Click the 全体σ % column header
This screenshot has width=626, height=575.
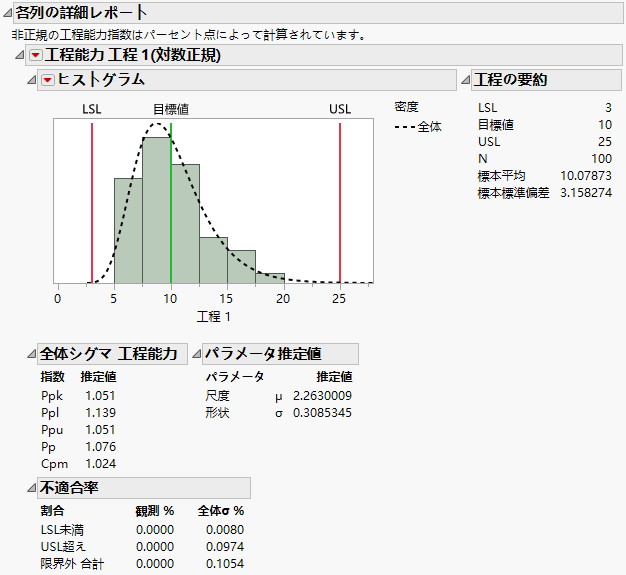221,511
